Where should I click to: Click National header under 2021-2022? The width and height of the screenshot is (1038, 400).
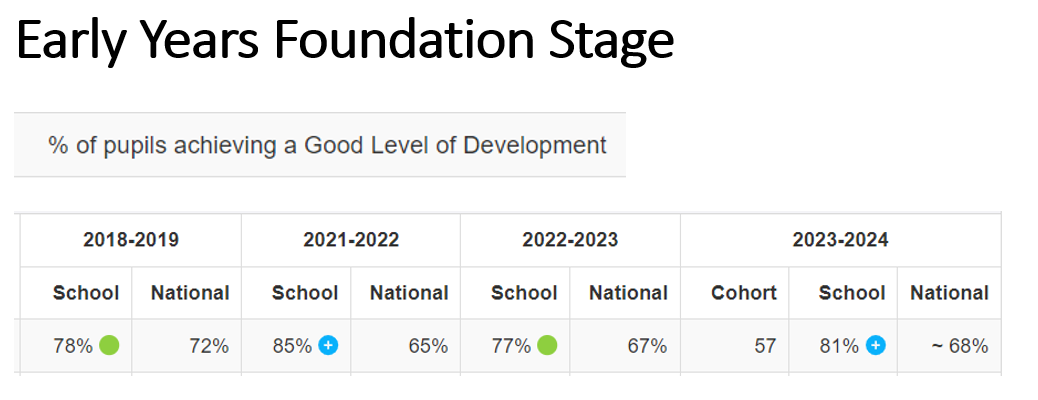409,293
